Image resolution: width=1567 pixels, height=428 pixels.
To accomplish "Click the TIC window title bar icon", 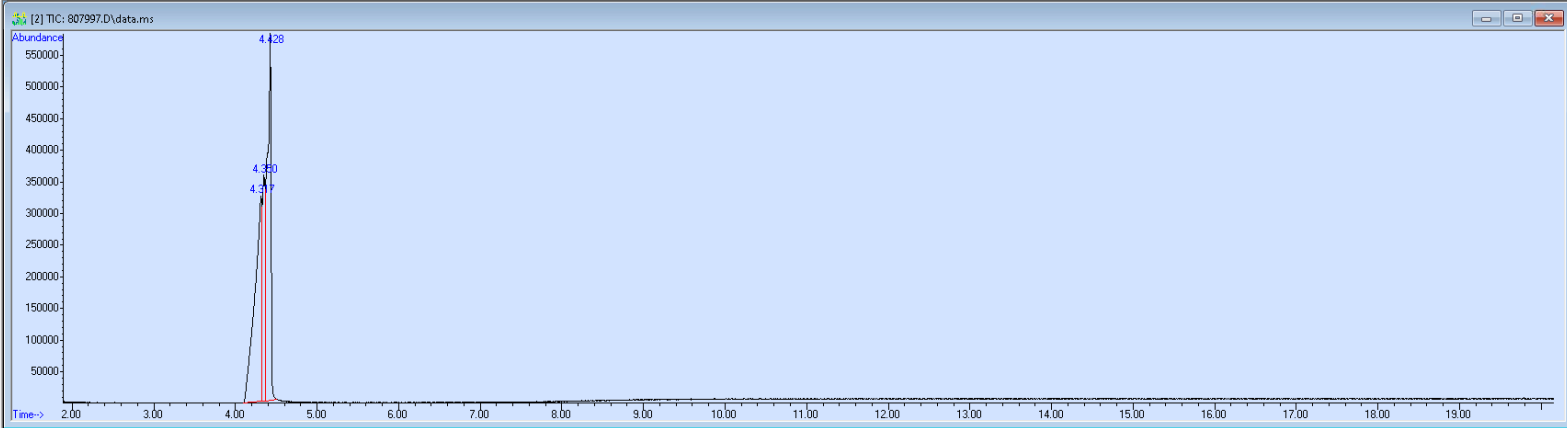I will (x=18, y=18).
